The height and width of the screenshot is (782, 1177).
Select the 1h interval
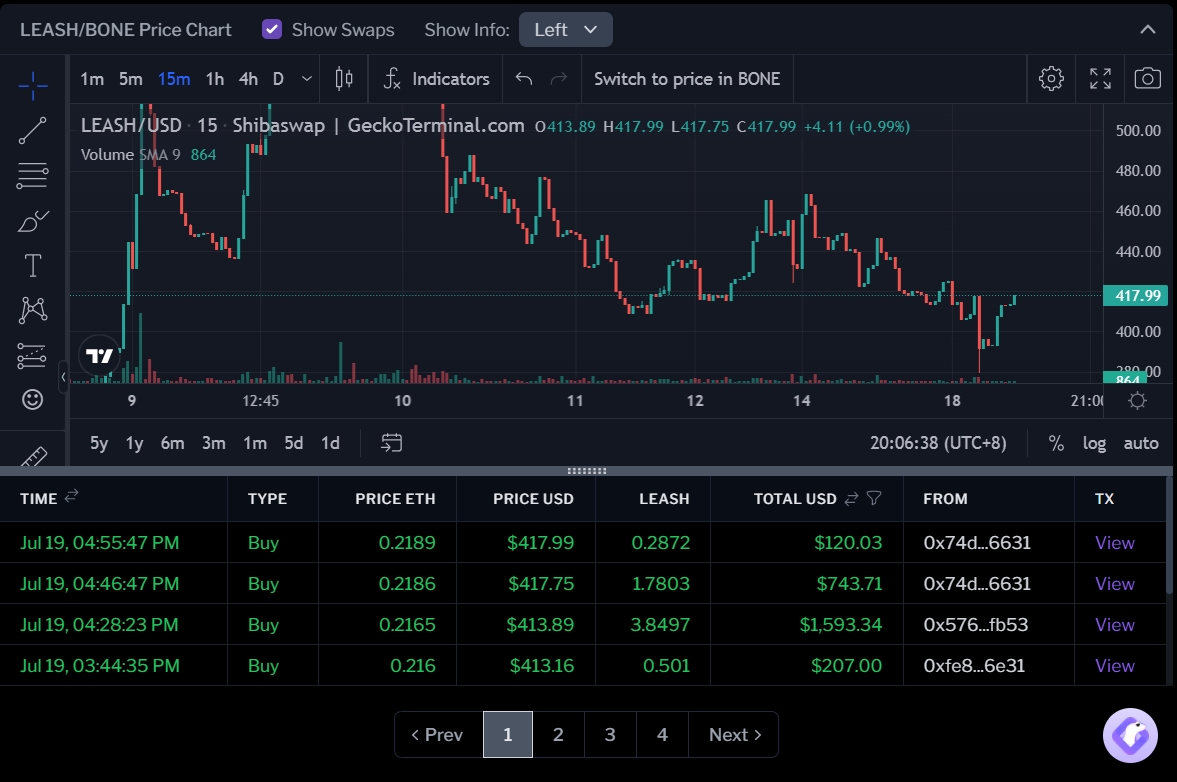(x=215, y=79)
